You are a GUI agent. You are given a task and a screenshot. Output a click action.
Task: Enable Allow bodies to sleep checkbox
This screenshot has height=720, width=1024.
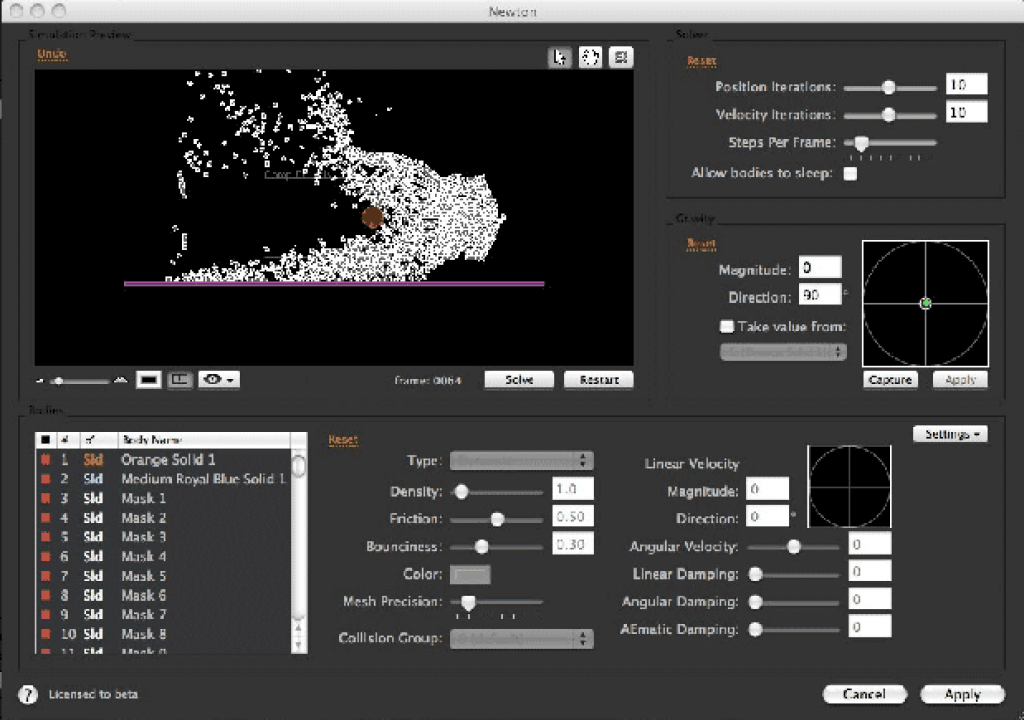(x=850, y=173)
